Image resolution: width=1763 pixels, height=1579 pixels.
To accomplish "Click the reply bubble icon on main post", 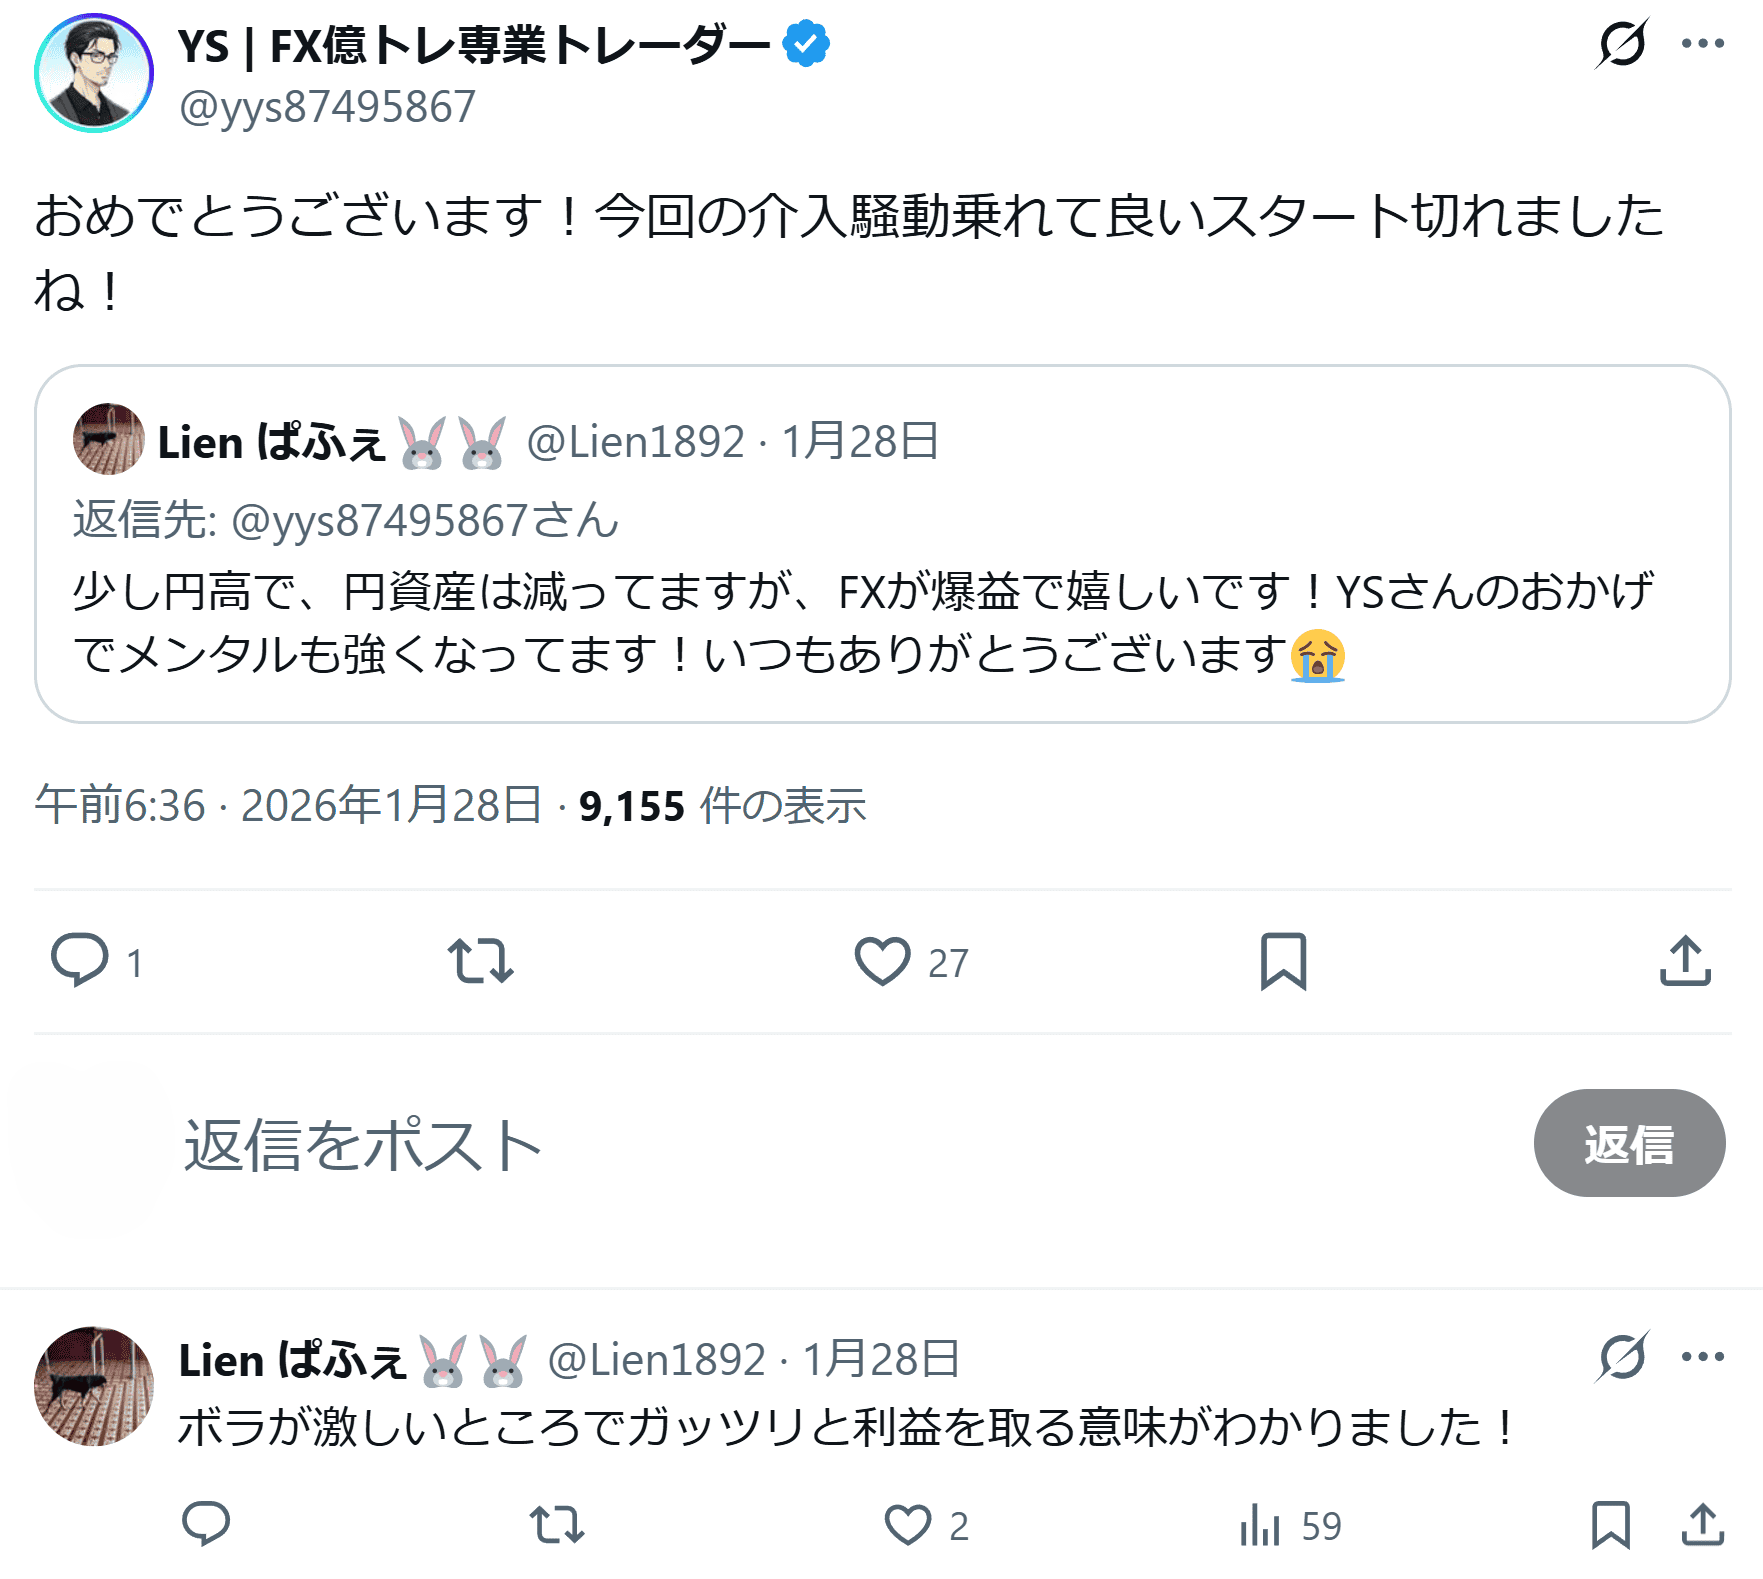I will pyautogui.click(x=80, y=961).
